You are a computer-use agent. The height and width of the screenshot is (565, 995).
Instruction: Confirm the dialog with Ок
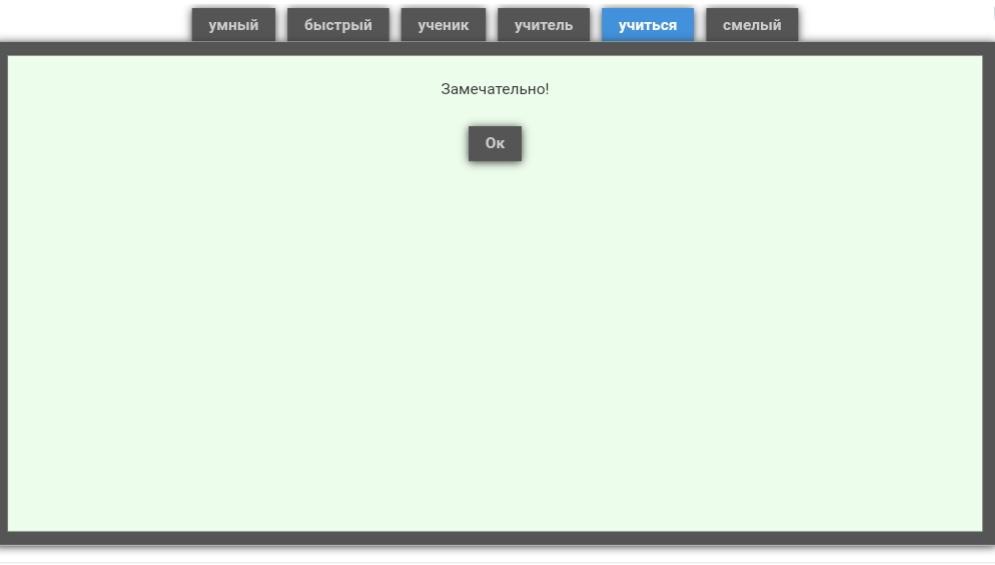pos(495,143)
